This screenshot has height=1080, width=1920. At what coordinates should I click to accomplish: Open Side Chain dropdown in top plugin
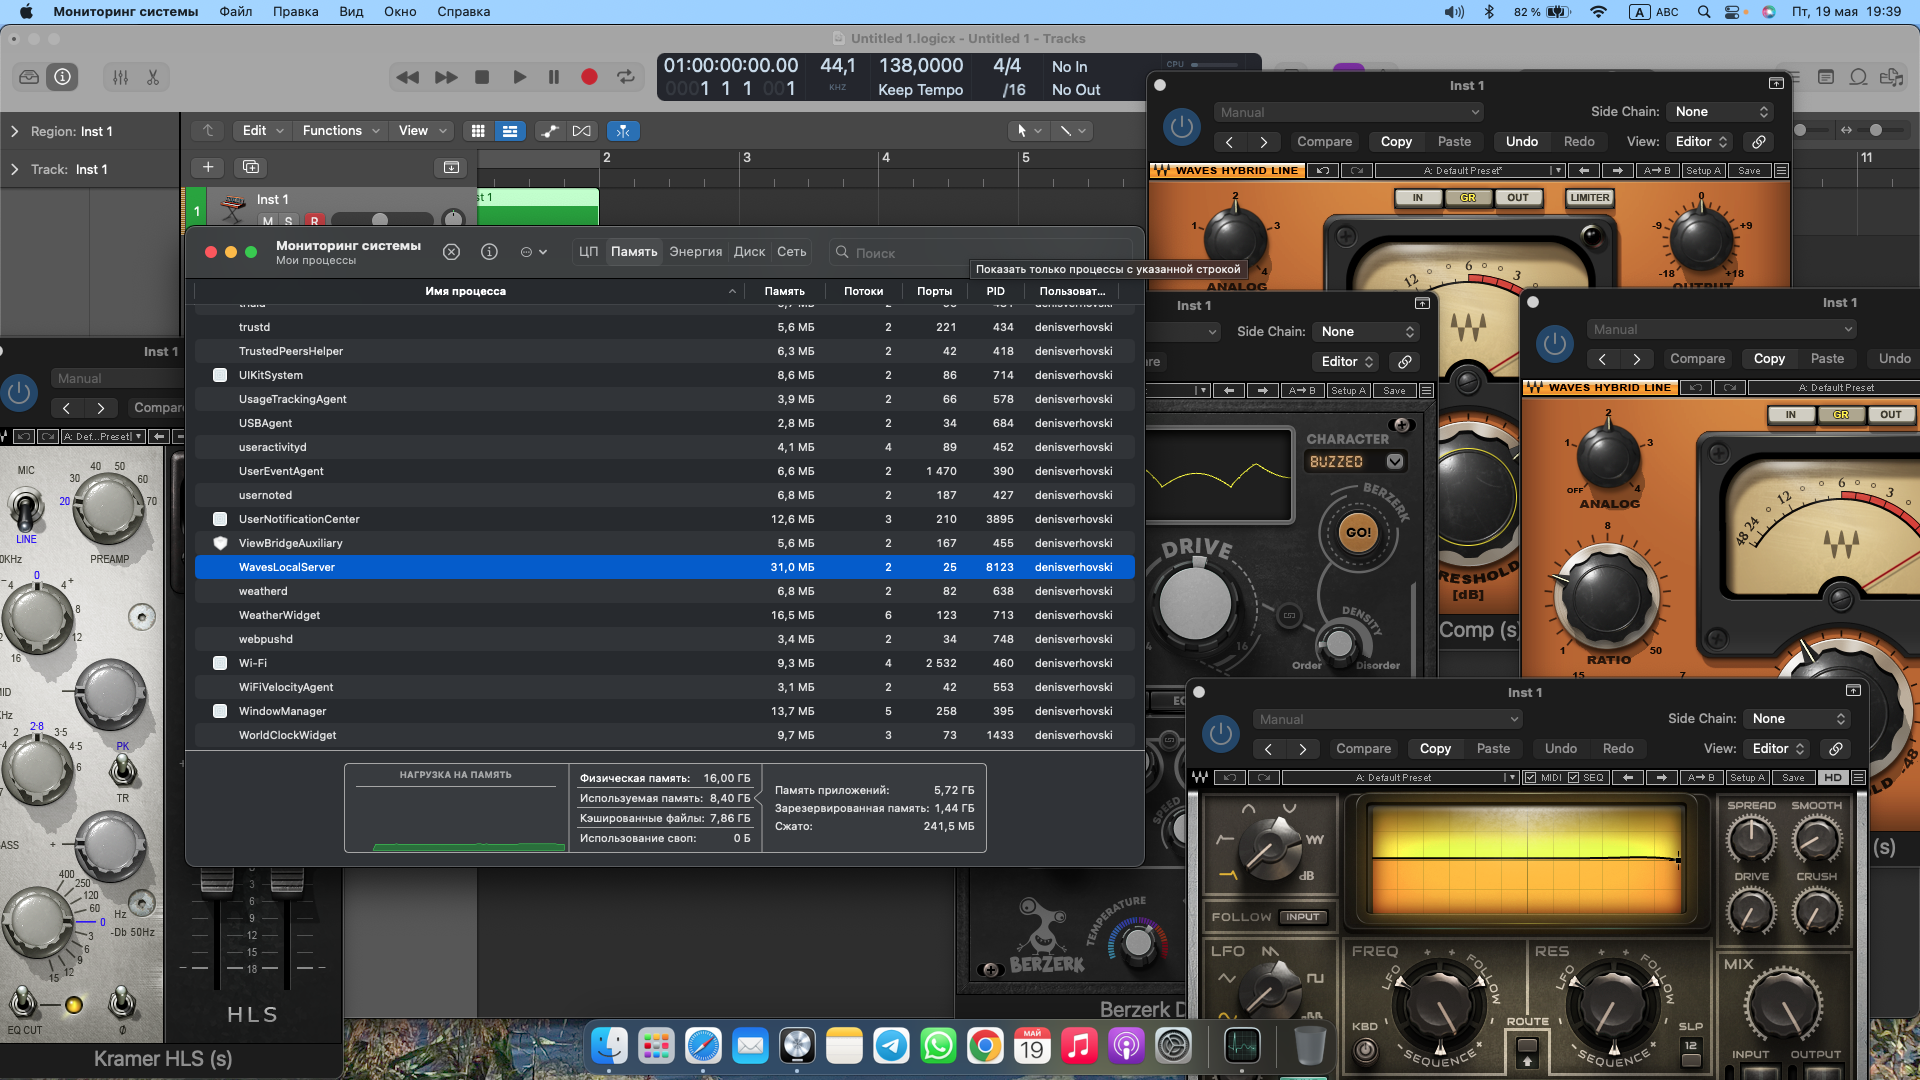(1722, 112)
